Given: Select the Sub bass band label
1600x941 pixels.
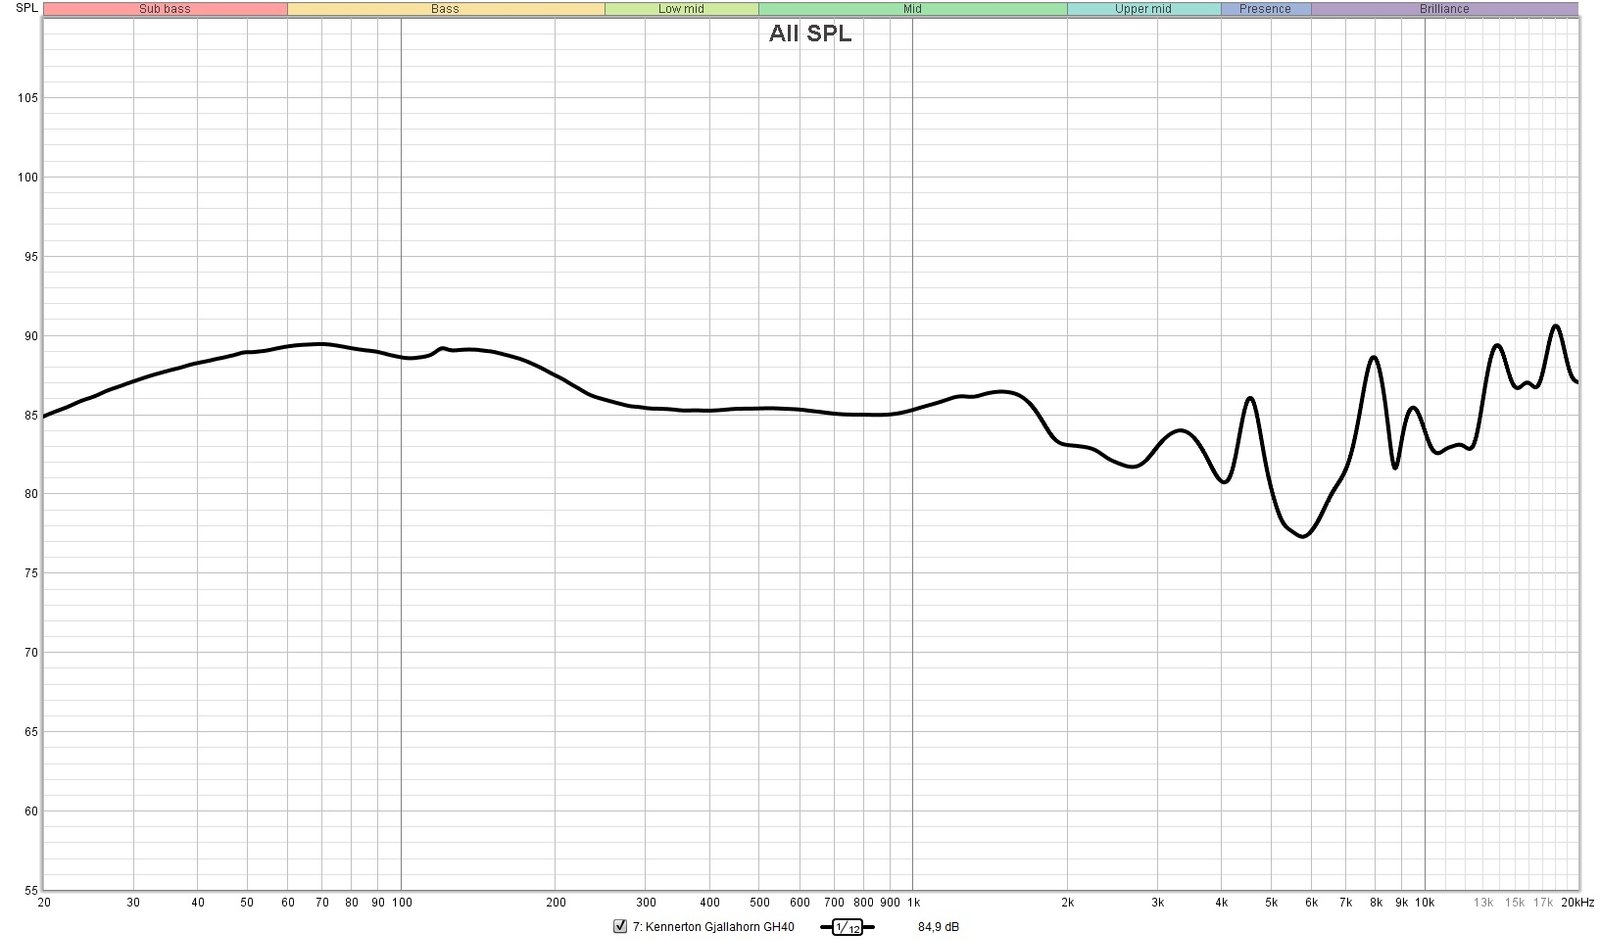Looking at the screenshot, I should tap(165, 9).
